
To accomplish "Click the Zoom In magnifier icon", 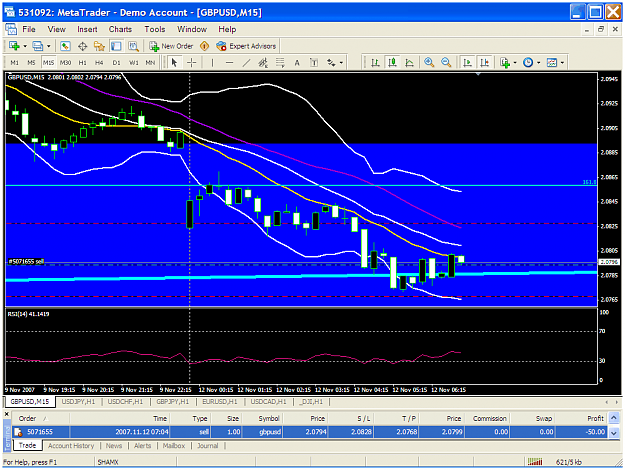I will 429,63.
